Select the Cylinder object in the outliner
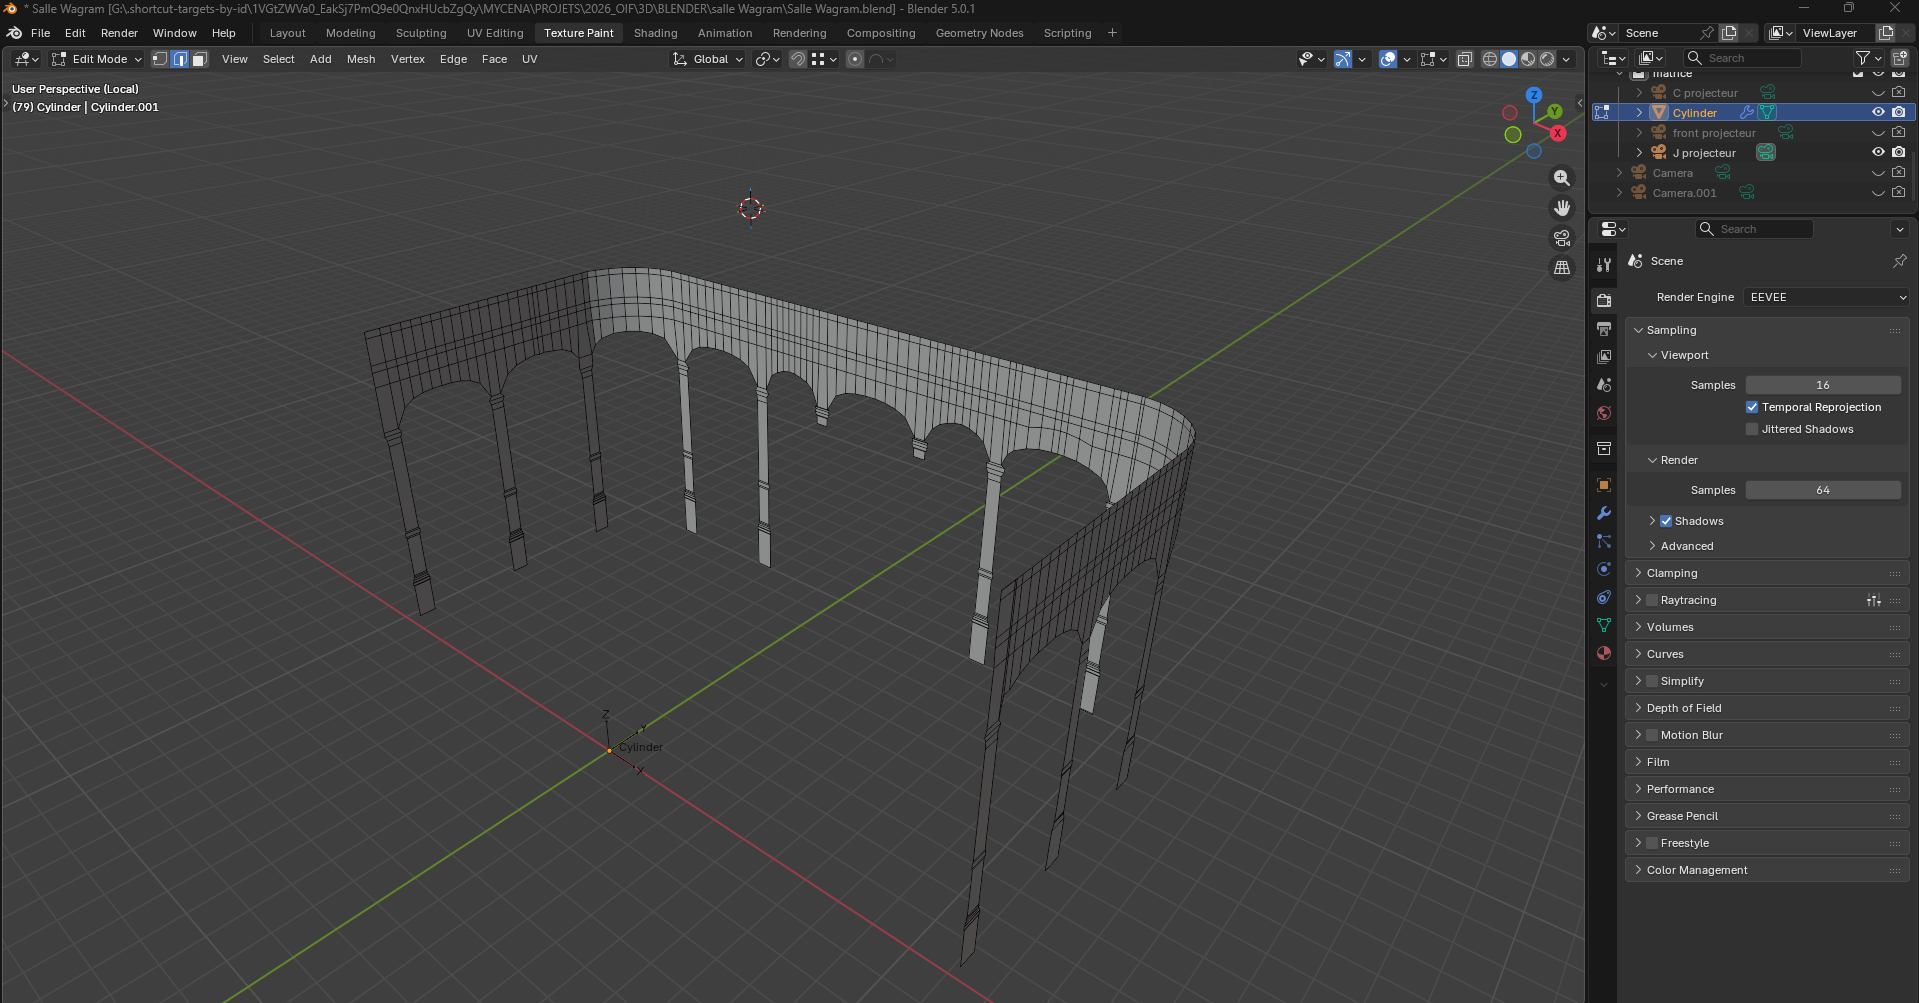This screenshot has height=1003, width=1919. (x=1694, y=113)
